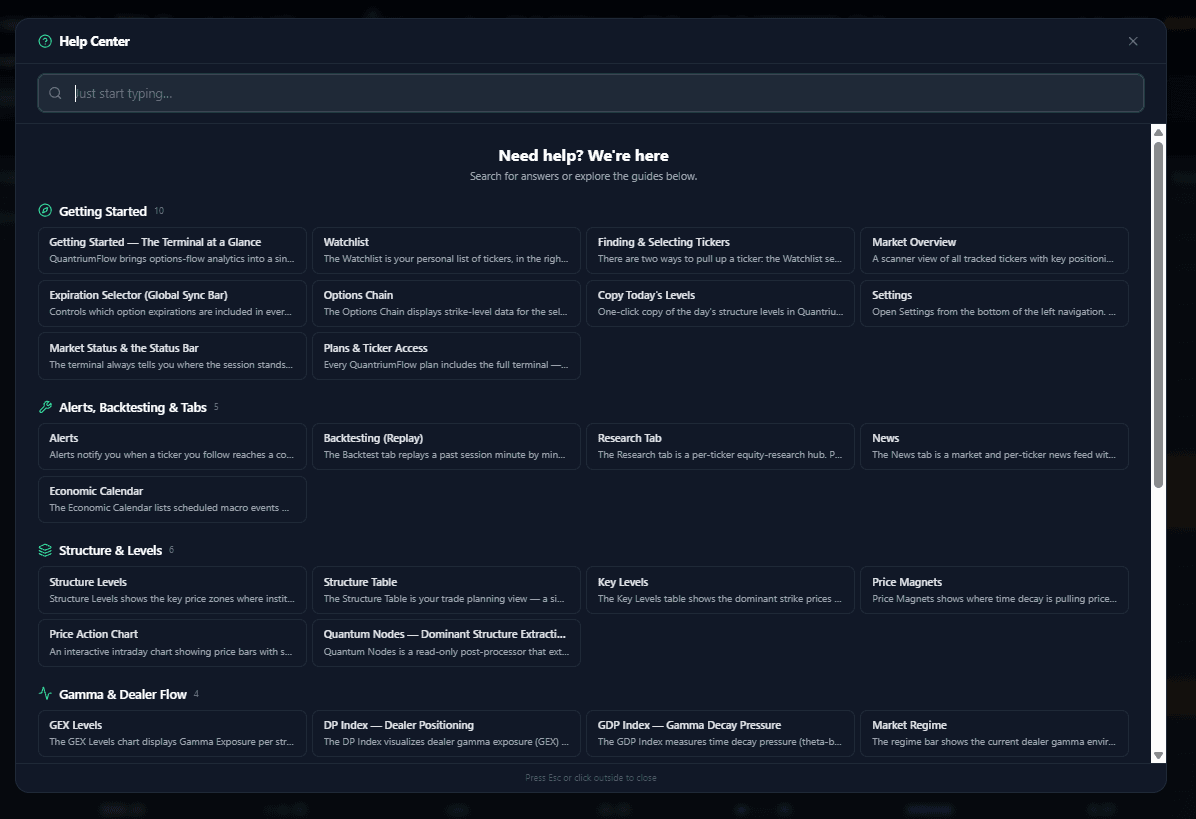Viewport: 1196px width, 819px height.
Task: Open 'Quantum Nodes — Dominant Structure' article
Action: click(x=446, y=643)
